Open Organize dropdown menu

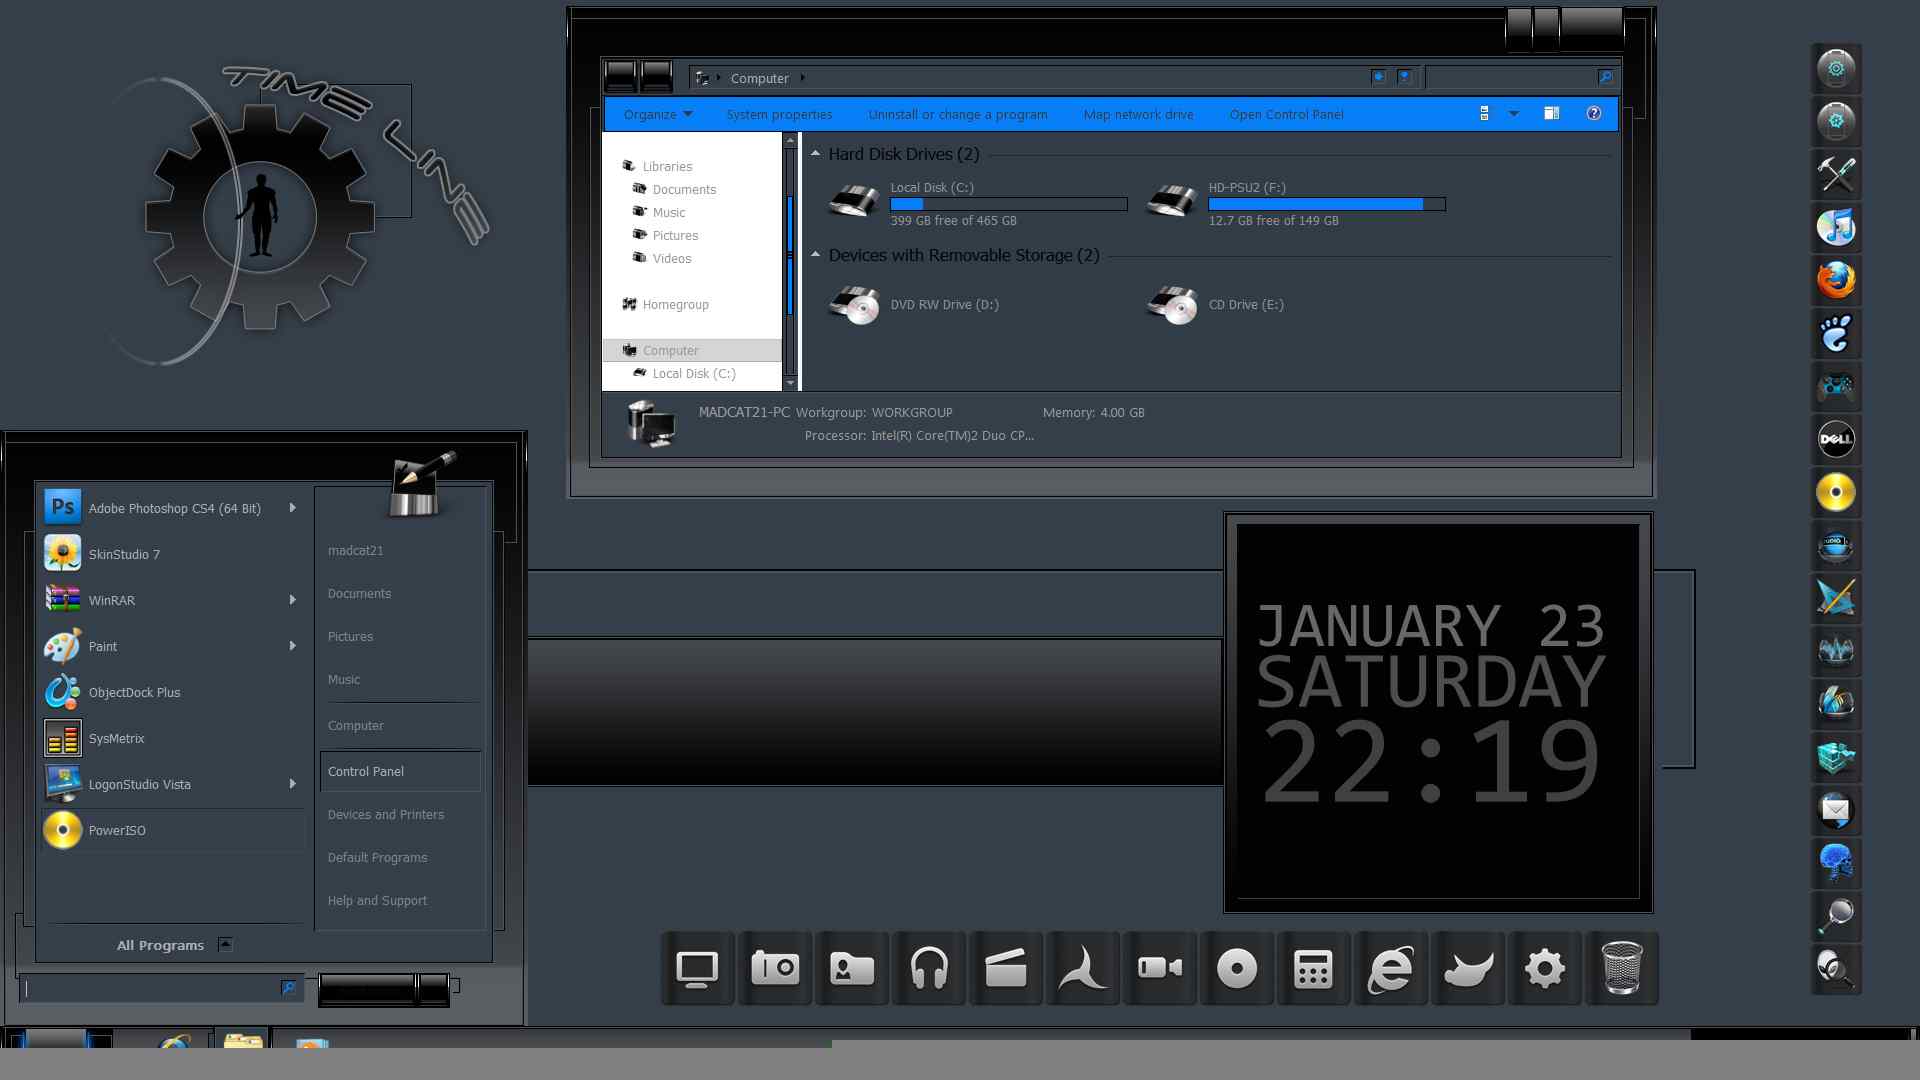(658, 114)
